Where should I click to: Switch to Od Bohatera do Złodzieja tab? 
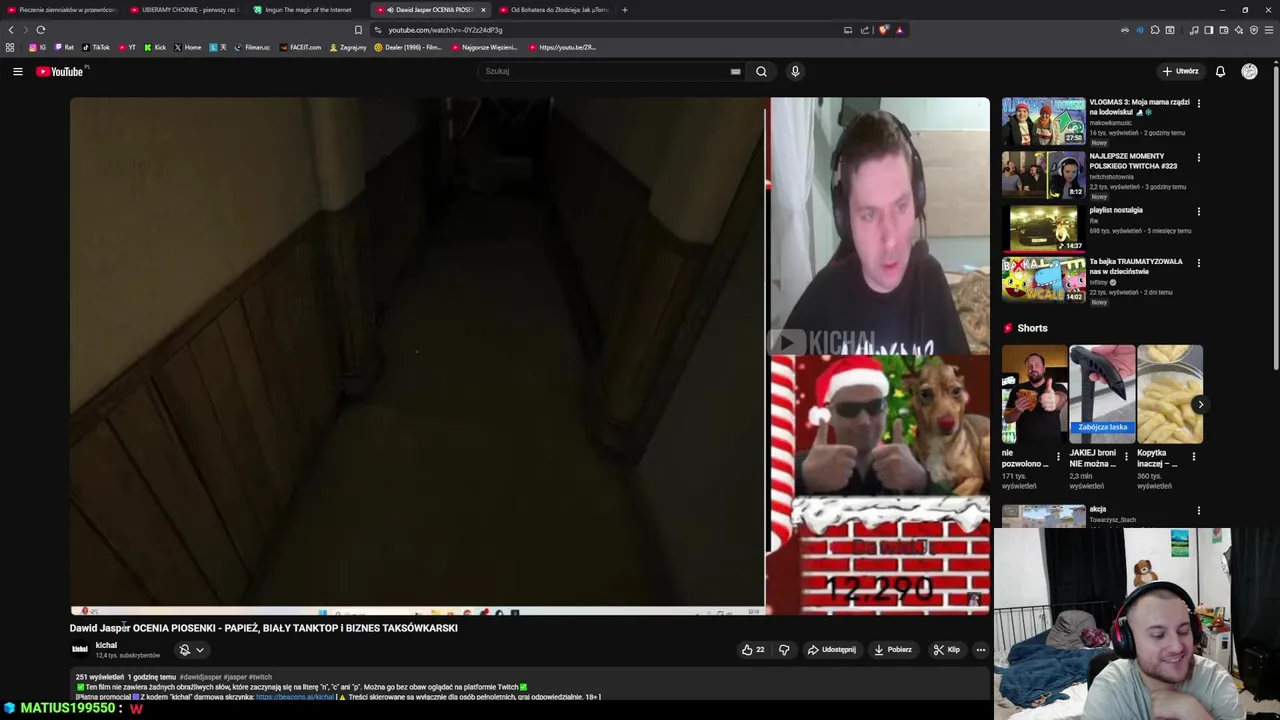click(553, 10)
